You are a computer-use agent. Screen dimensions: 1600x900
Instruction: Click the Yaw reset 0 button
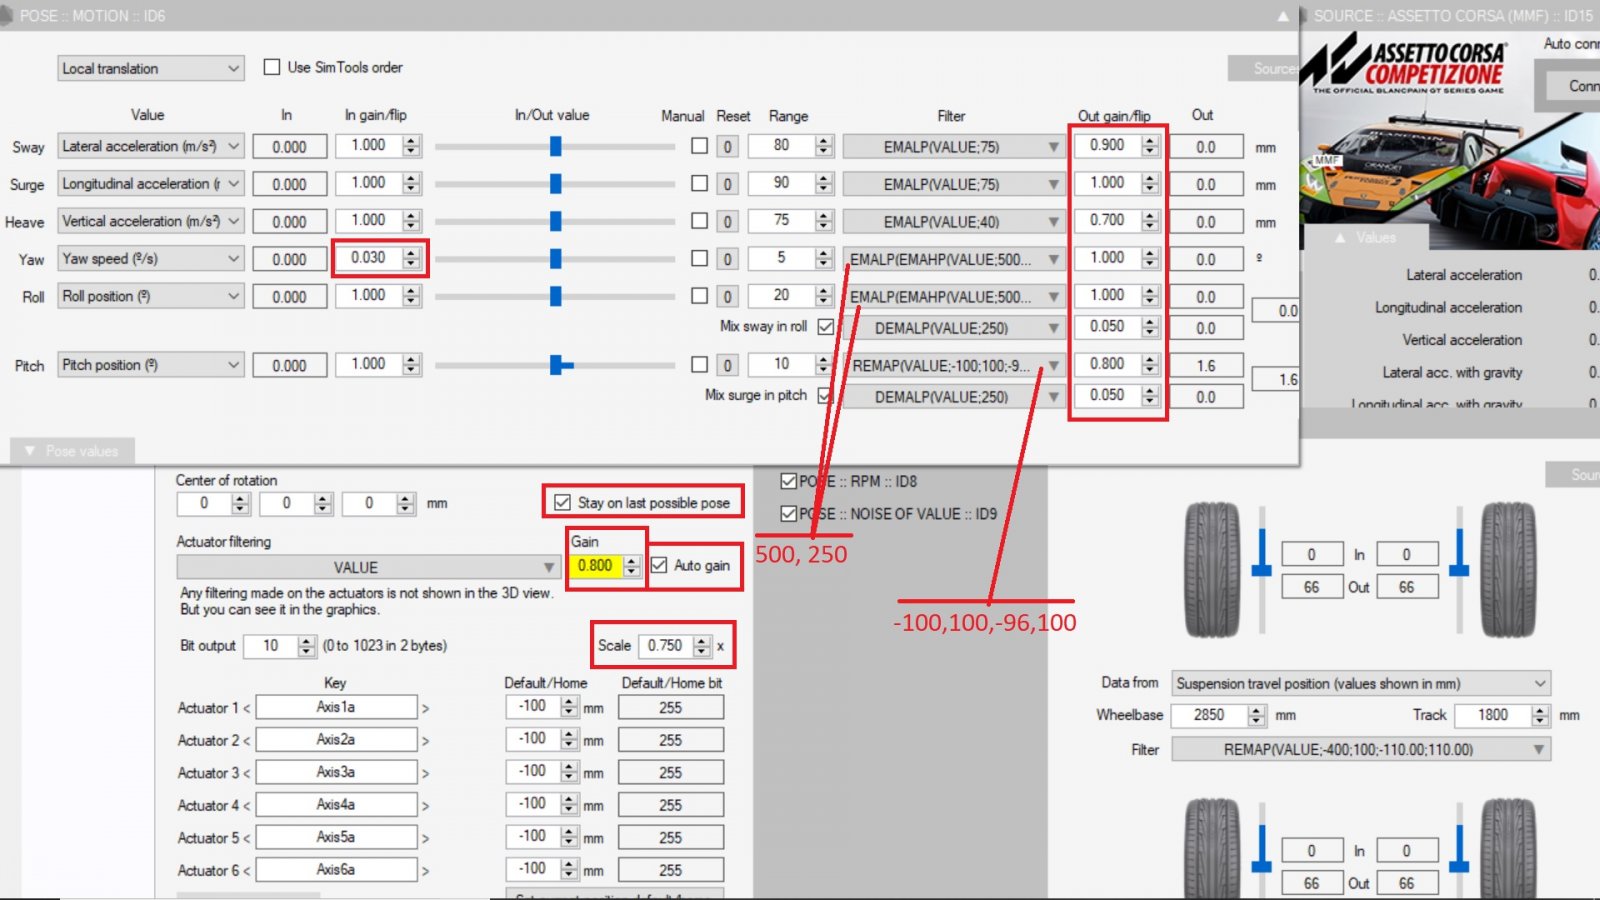point(727,259)
